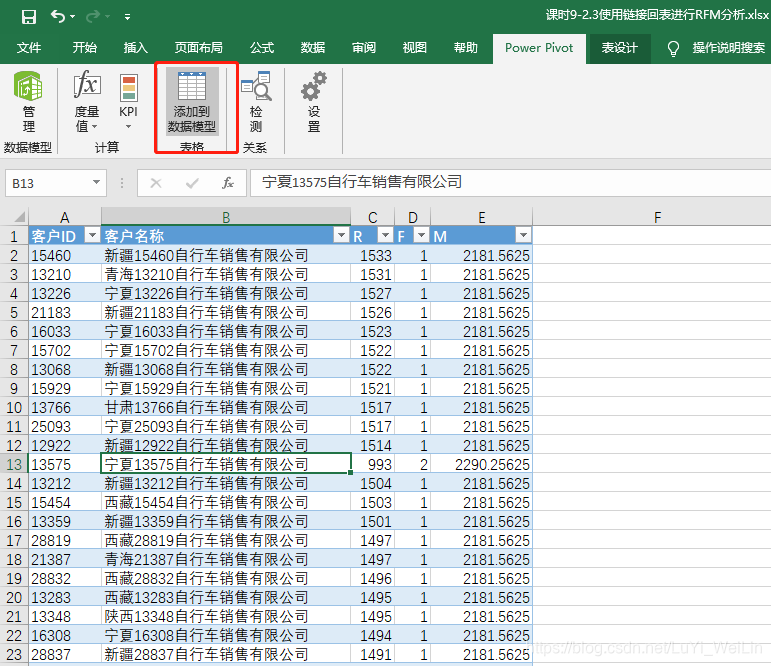Image resolution: width=771 pixels, height=666 pixels.
Task: Click the lightbulb Tell Me icon
Action: pyautogui.click(x=673, y=49)
